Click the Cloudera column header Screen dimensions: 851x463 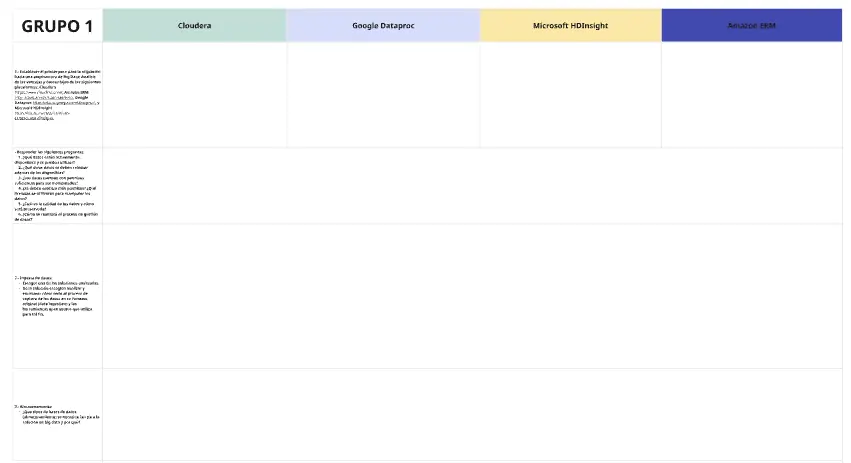pos(194,26)
